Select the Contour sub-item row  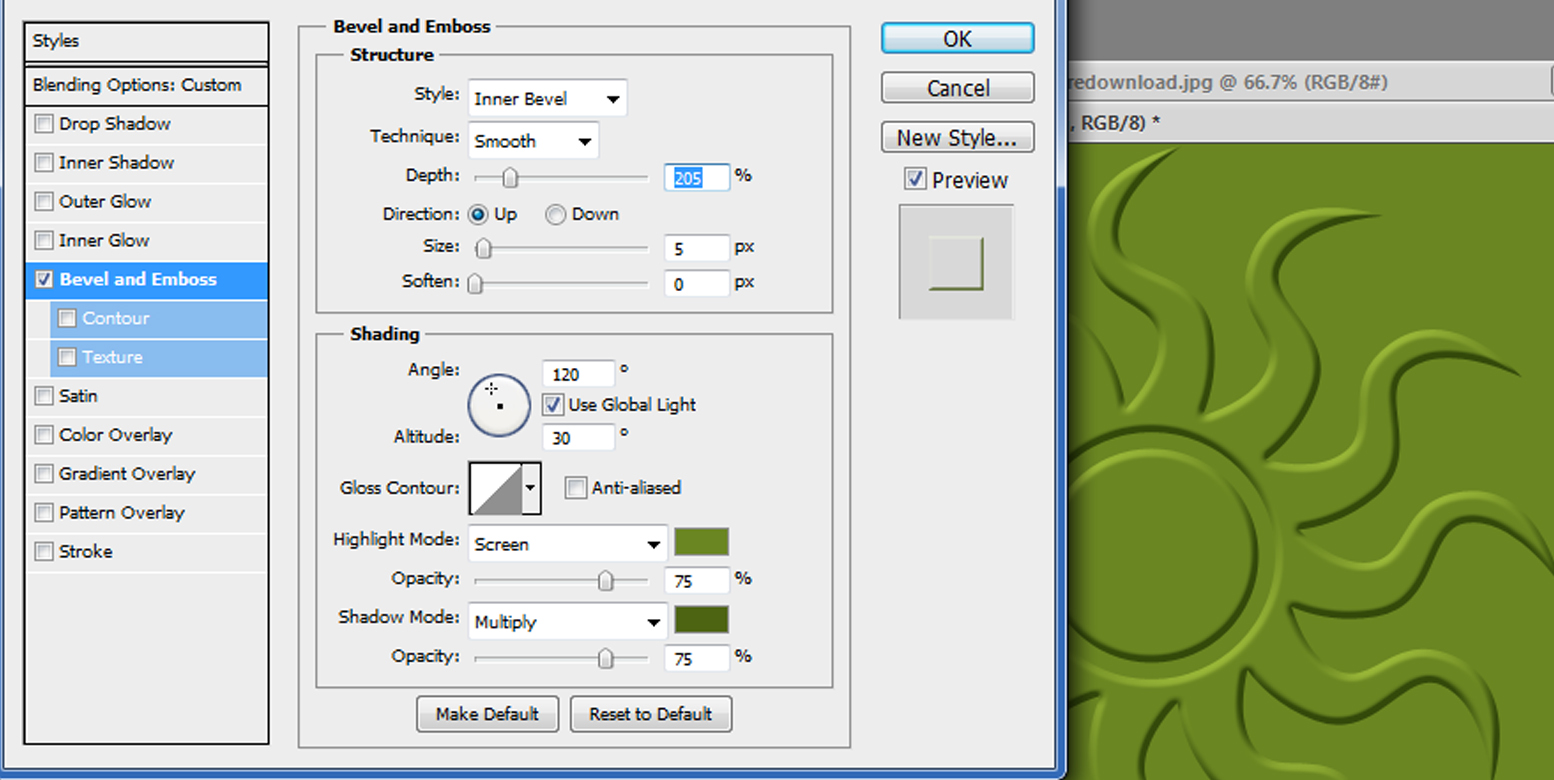point(159,318)
